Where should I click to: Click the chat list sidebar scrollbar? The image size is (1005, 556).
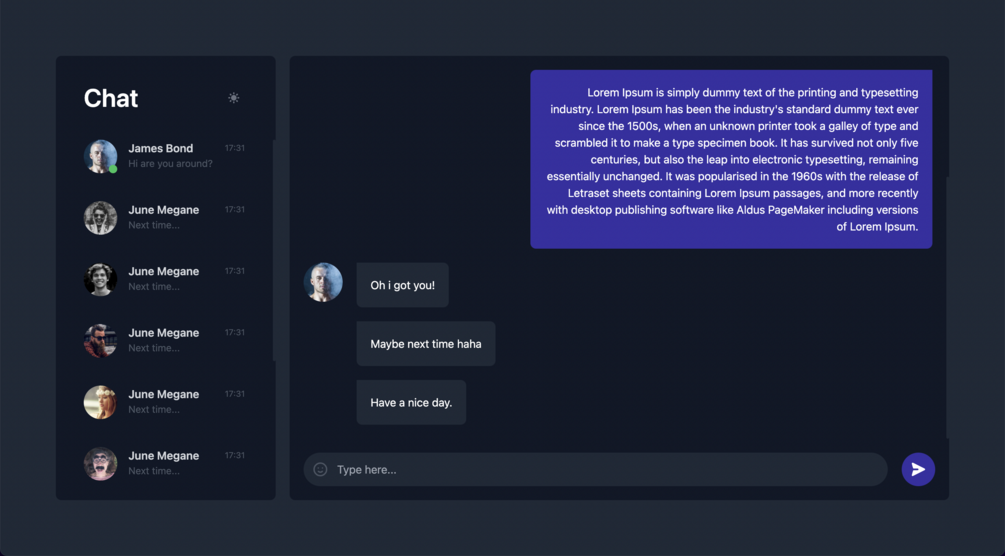point(274,250)
